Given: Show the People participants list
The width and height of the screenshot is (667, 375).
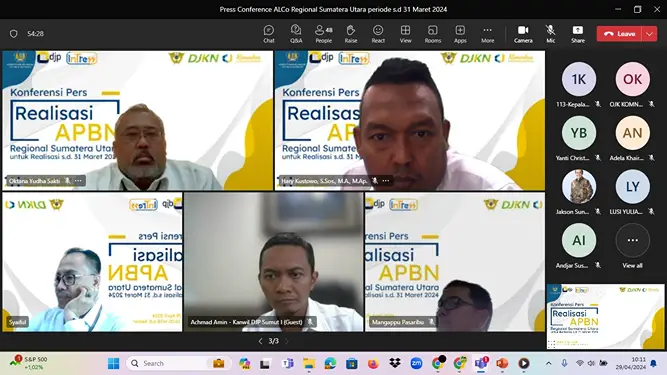Looking at the screenshot, I should coord(323,34).
